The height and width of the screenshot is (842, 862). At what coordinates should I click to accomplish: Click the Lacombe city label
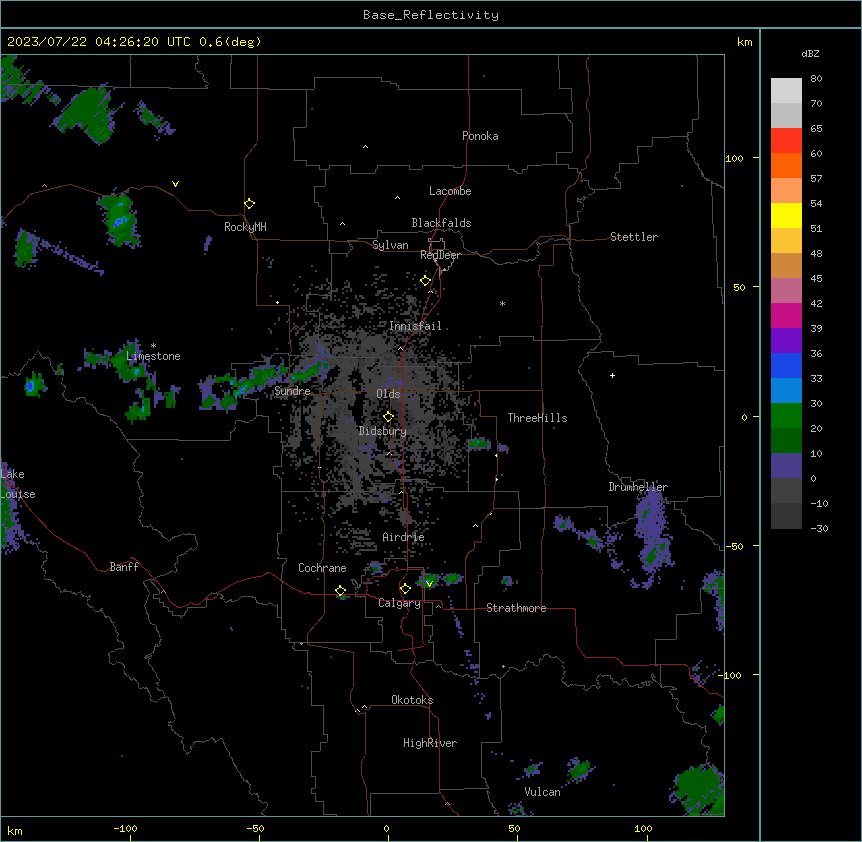point(450,191)
